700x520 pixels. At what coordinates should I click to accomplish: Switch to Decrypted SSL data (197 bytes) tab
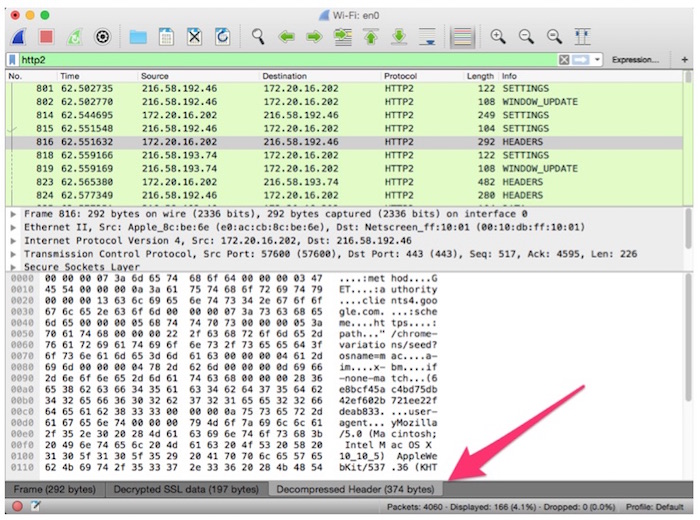(186, 489)
